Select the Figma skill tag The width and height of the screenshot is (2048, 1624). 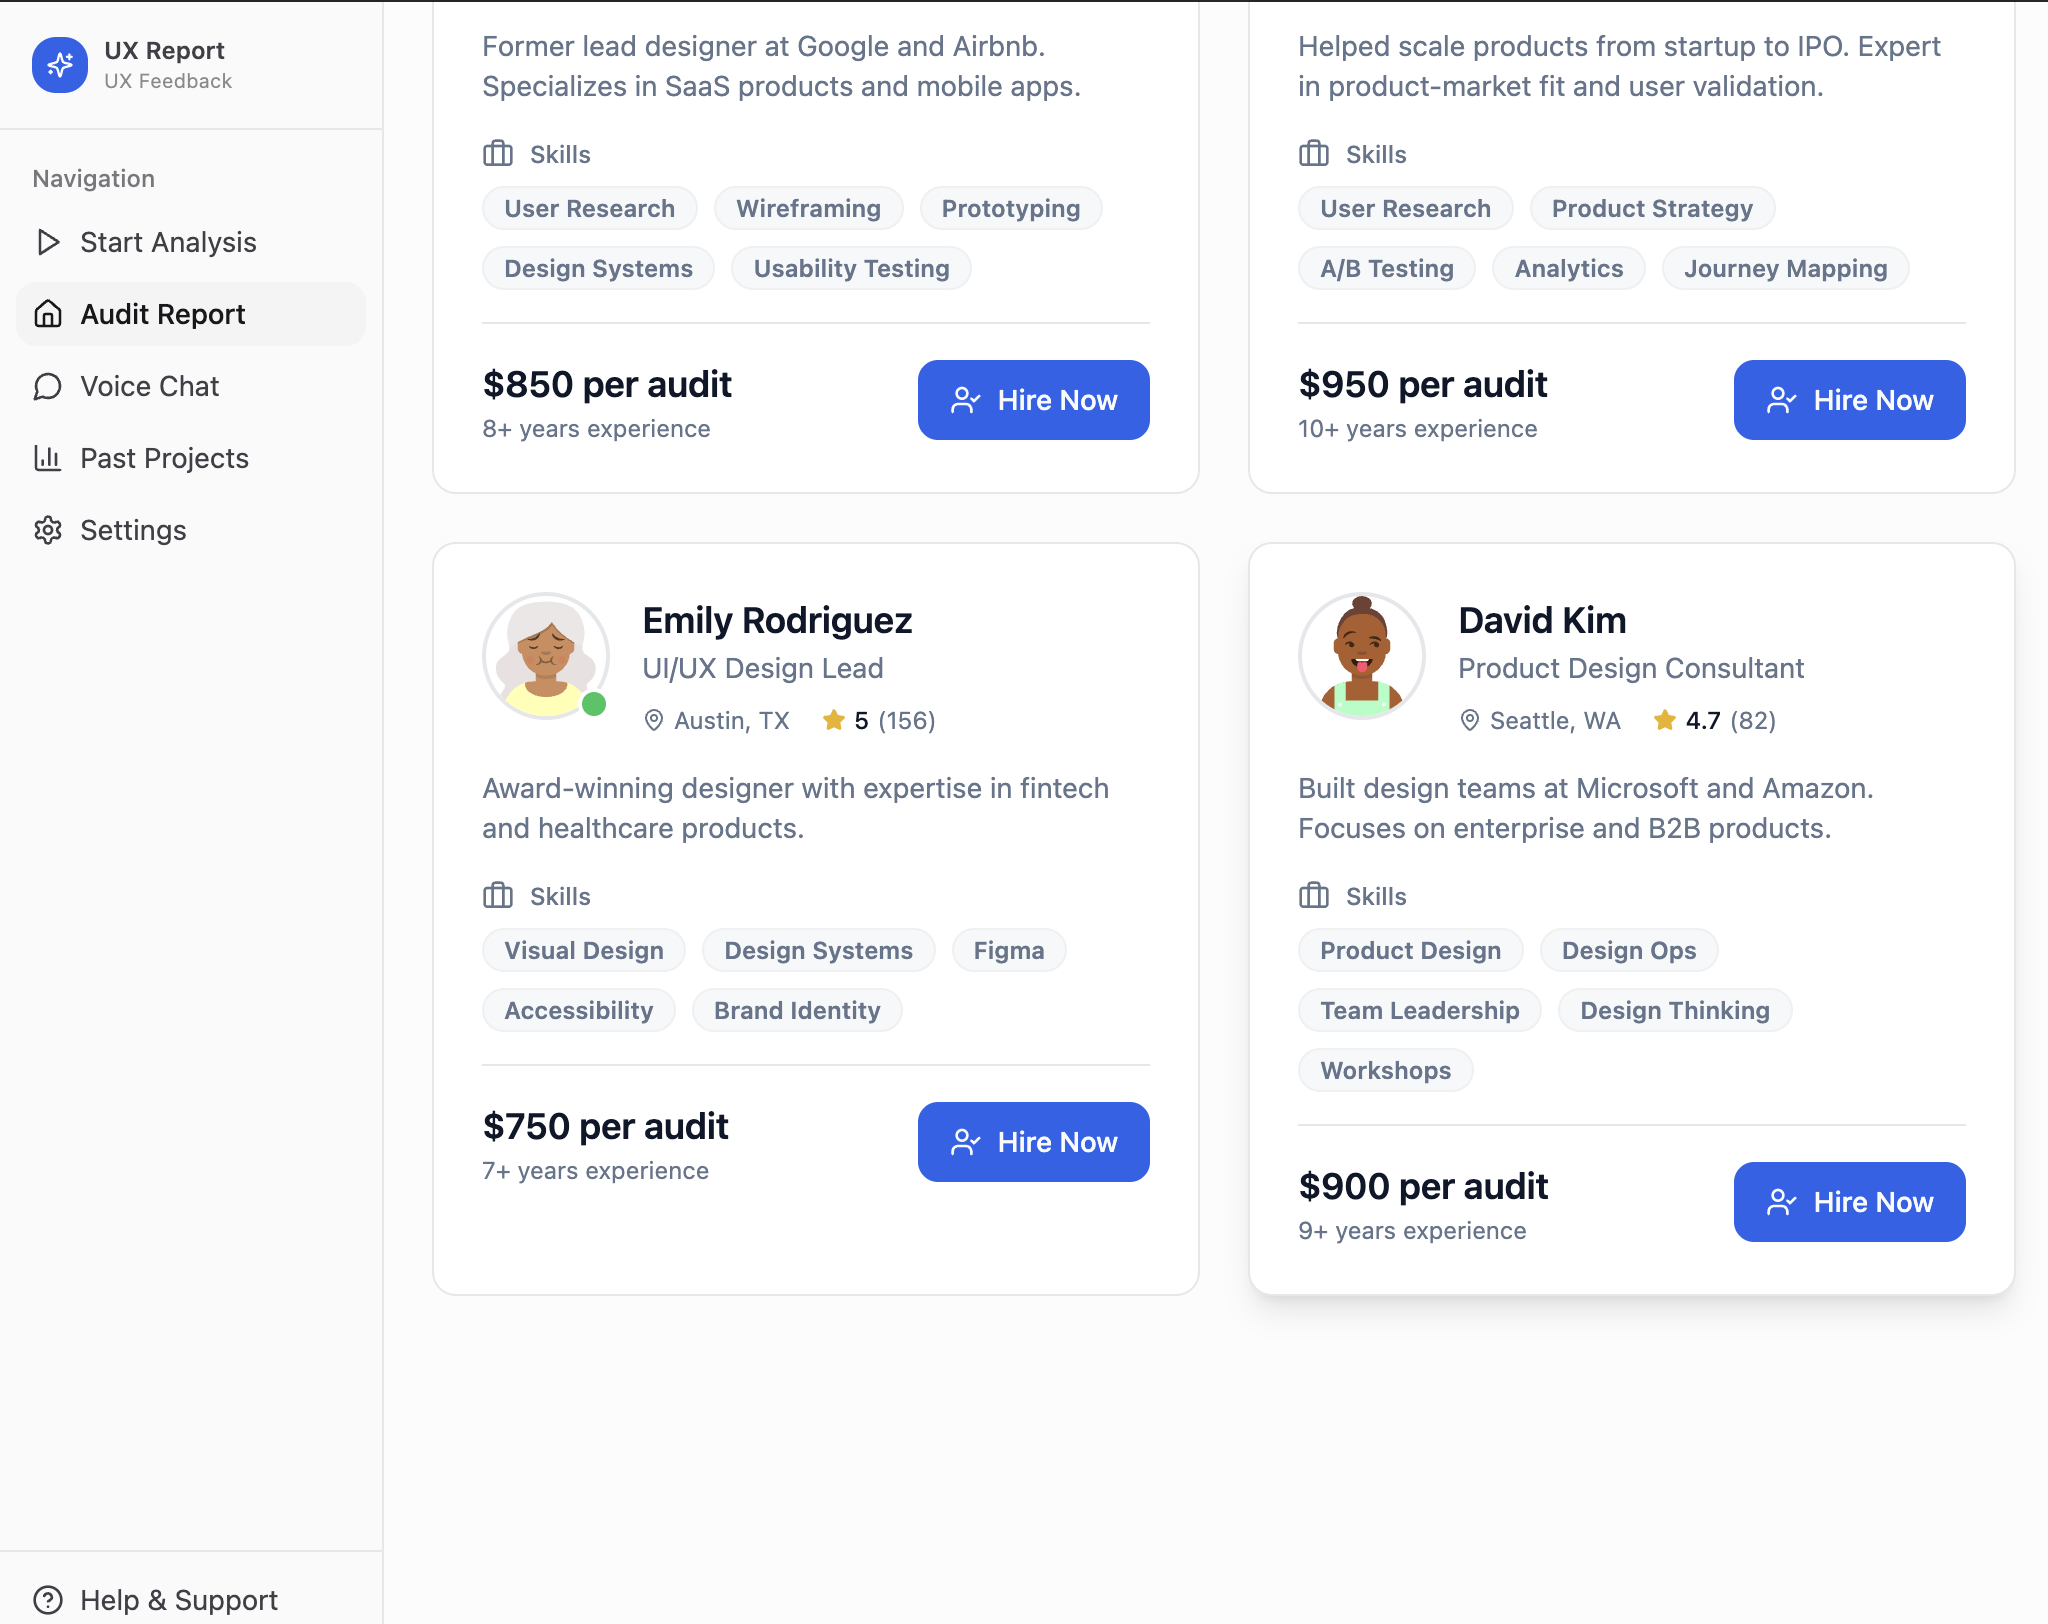1009,950
